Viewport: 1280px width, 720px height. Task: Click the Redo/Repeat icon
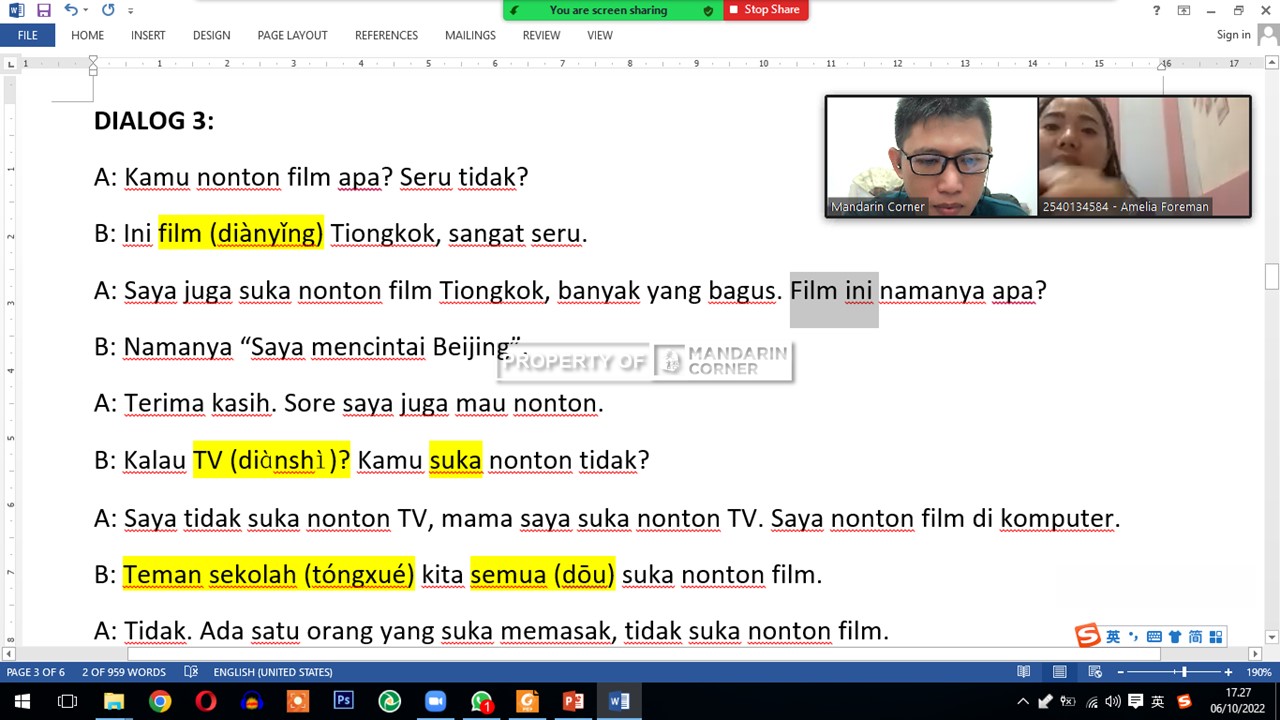(108, 10)
